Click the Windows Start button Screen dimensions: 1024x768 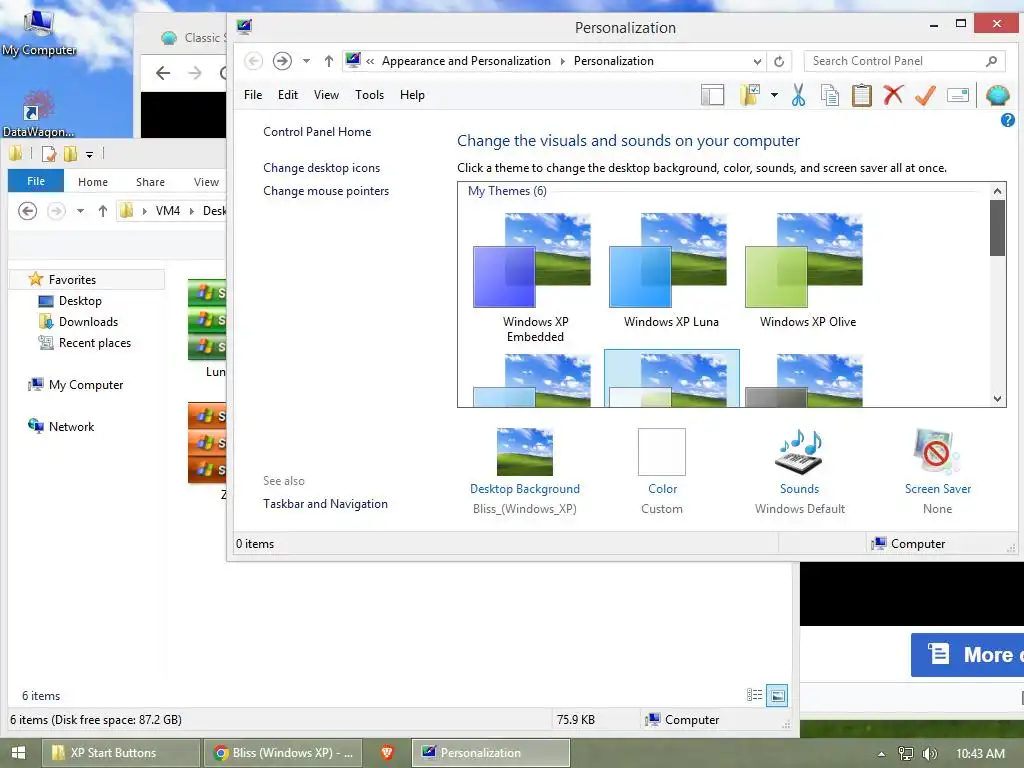18,752
